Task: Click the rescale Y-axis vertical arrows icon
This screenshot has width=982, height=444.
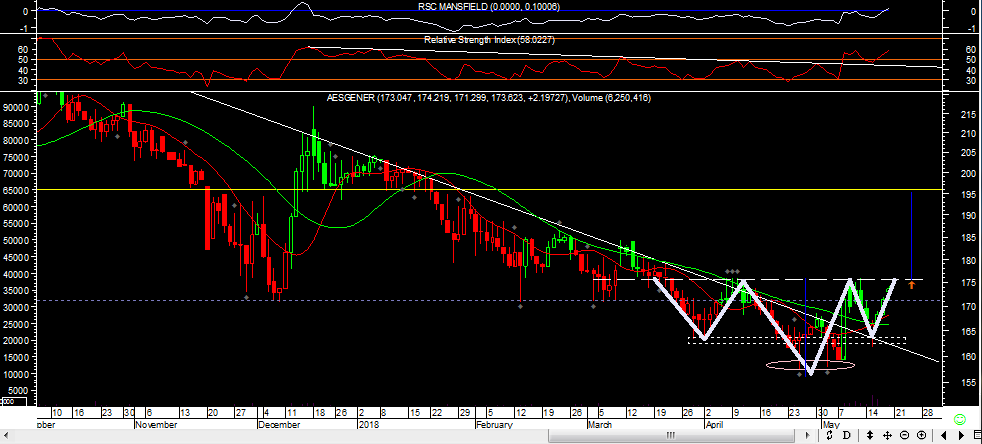Action: (870, 436)
